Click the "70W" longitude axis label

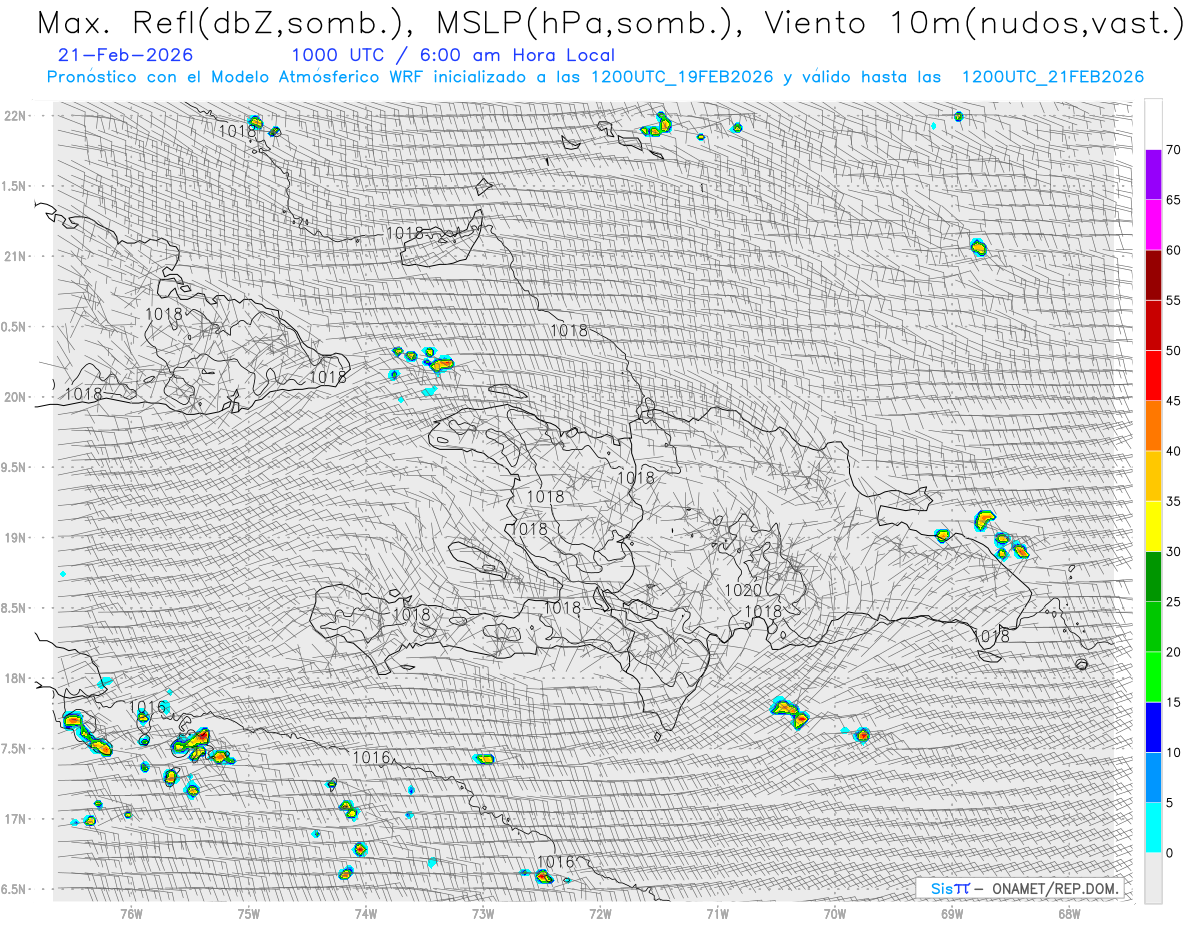click(835, 912)
